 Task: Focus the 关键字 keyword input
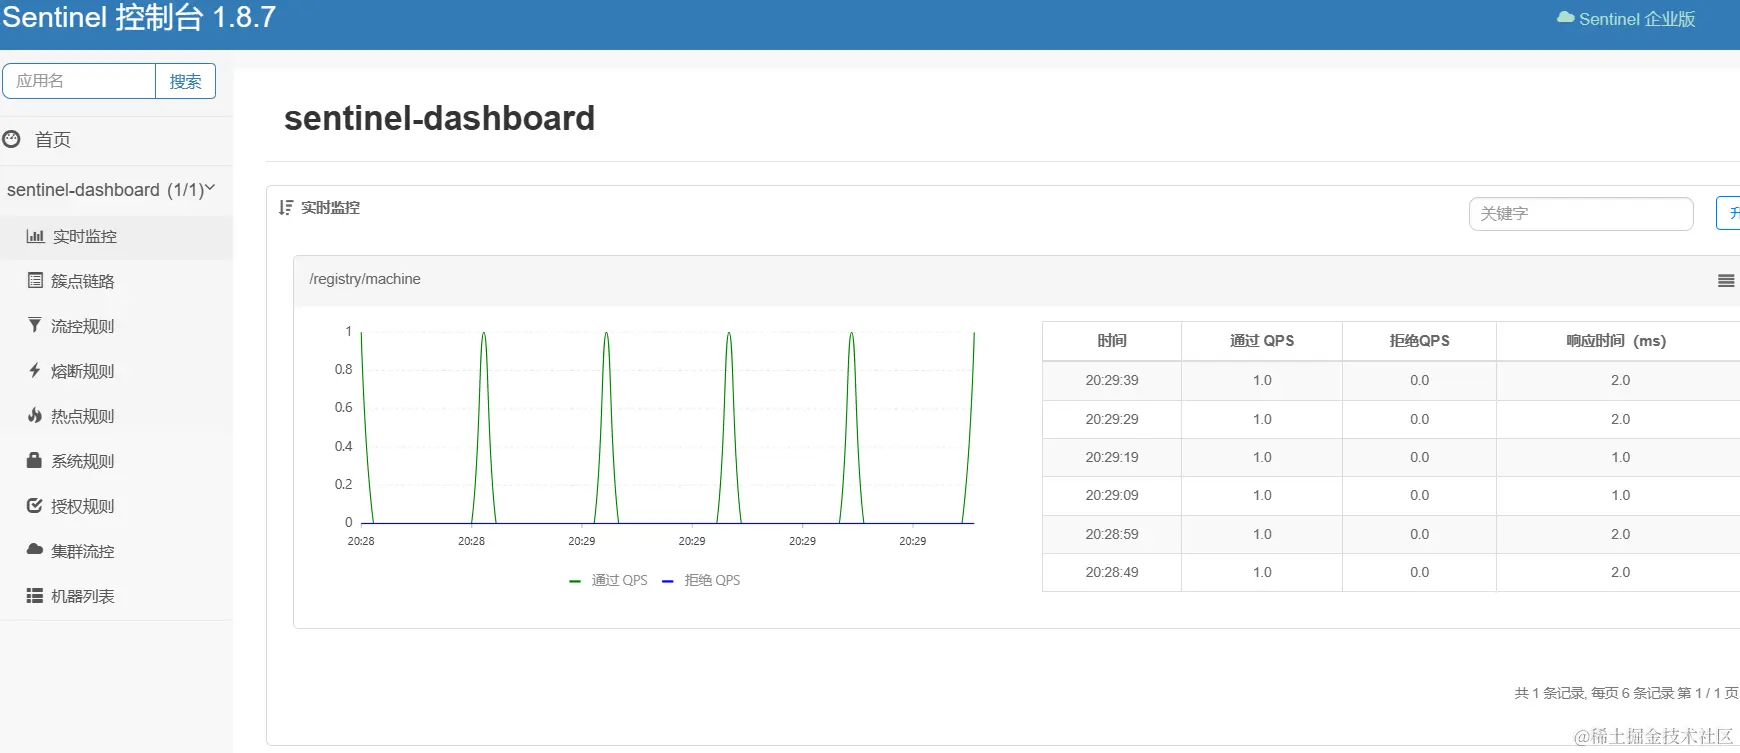click(x=1581, y=214)
